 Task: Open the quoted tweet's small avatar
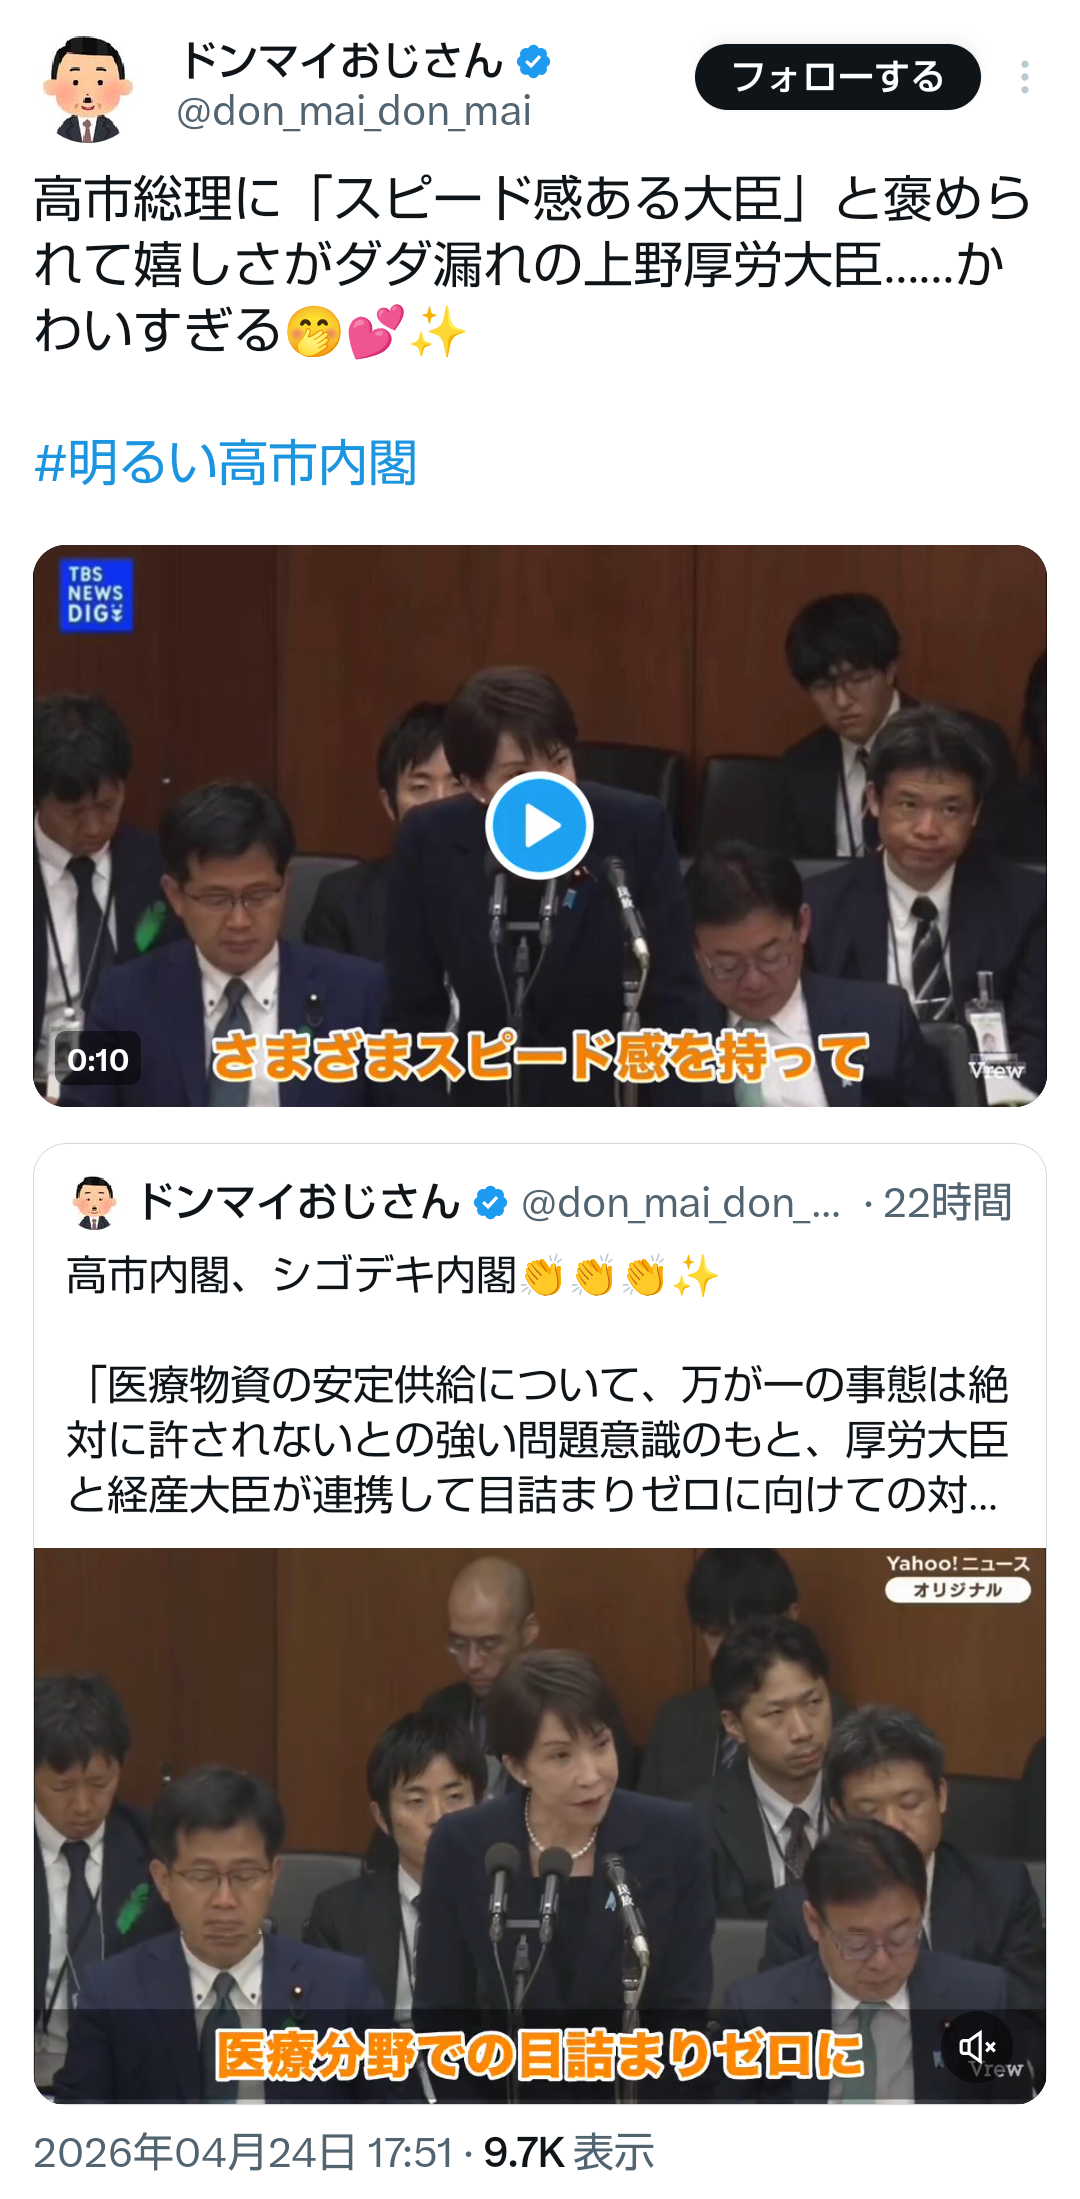click(95, 1203)
